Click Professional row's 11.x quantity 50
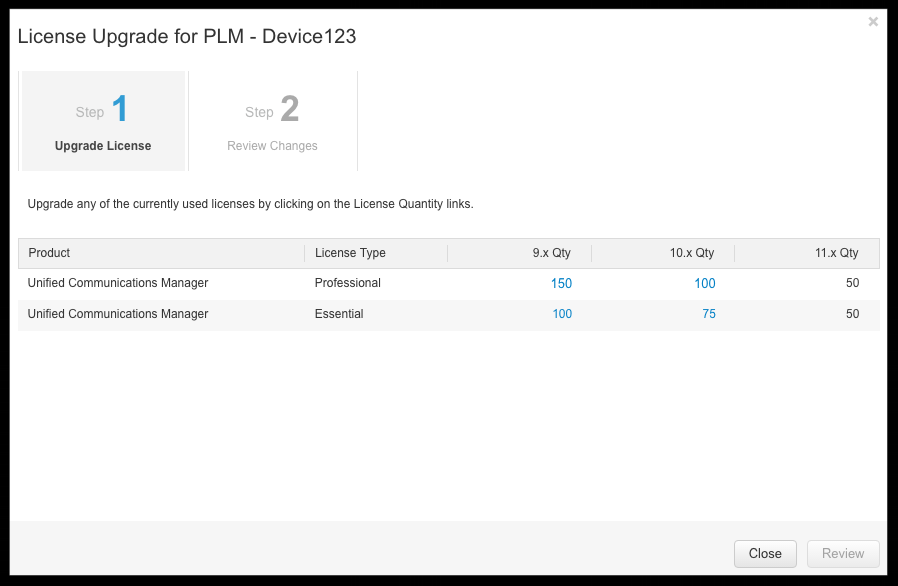Viewport: 898px width, 586px height. 852,283
